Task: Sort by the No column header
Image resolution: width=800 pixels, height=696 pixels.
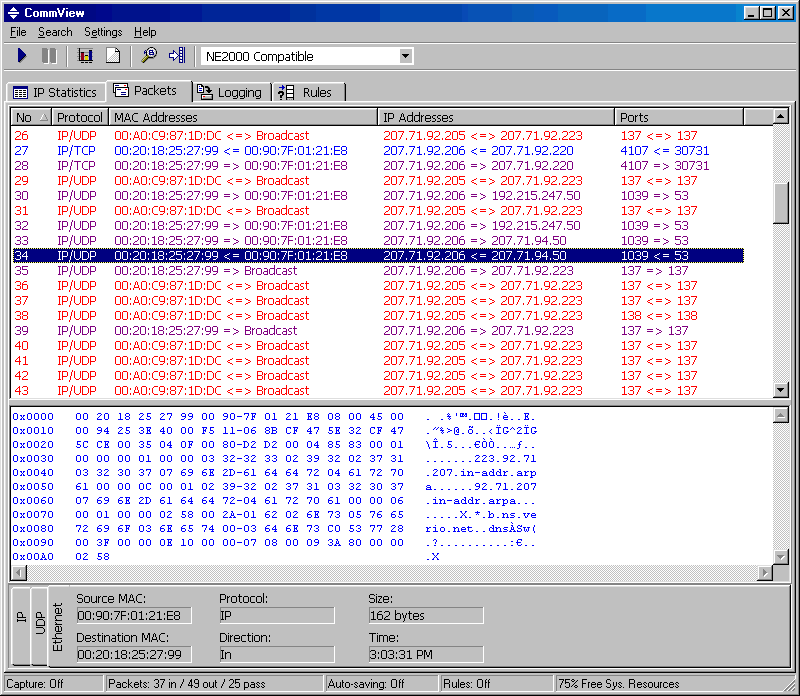Action: point(31,117)
